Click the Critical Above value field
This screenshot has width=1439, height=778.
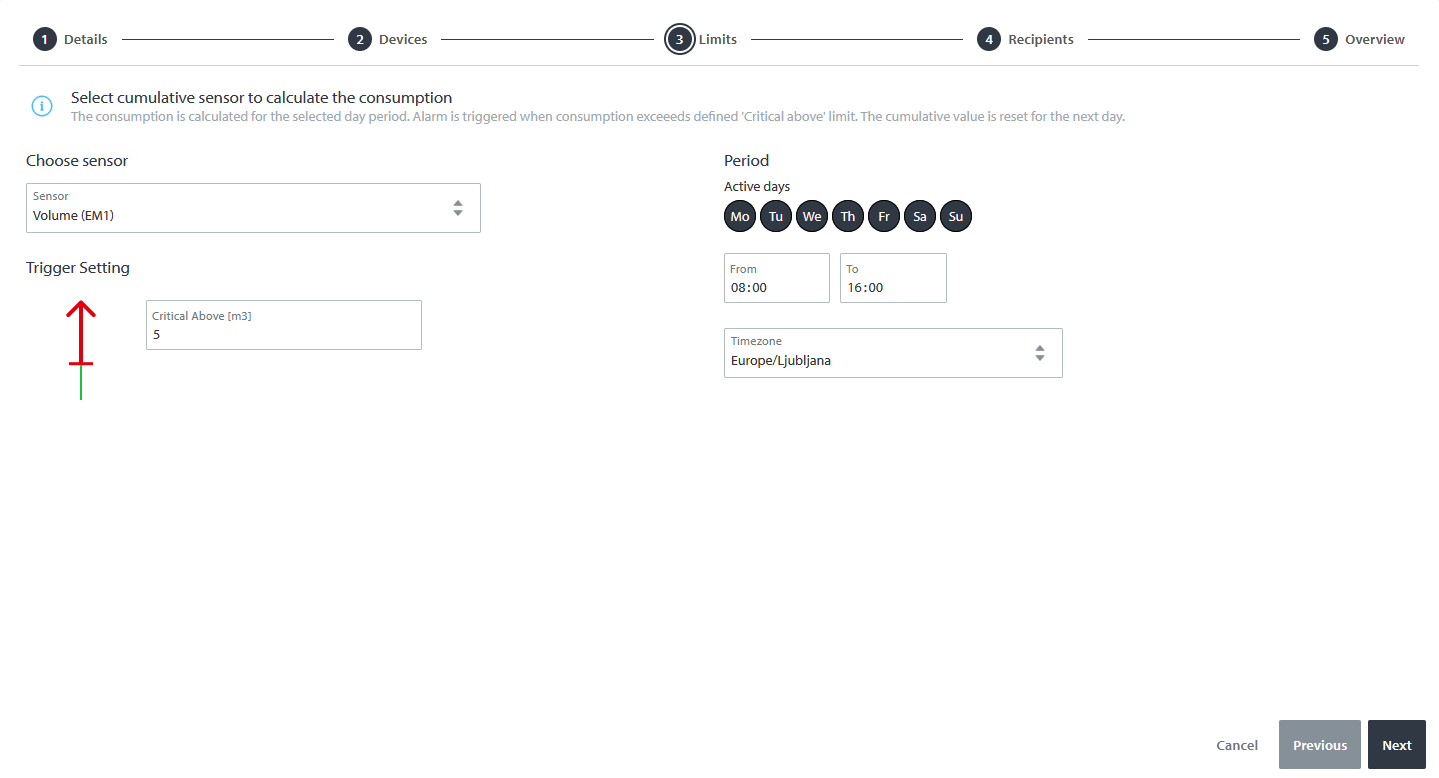[283, 334]
